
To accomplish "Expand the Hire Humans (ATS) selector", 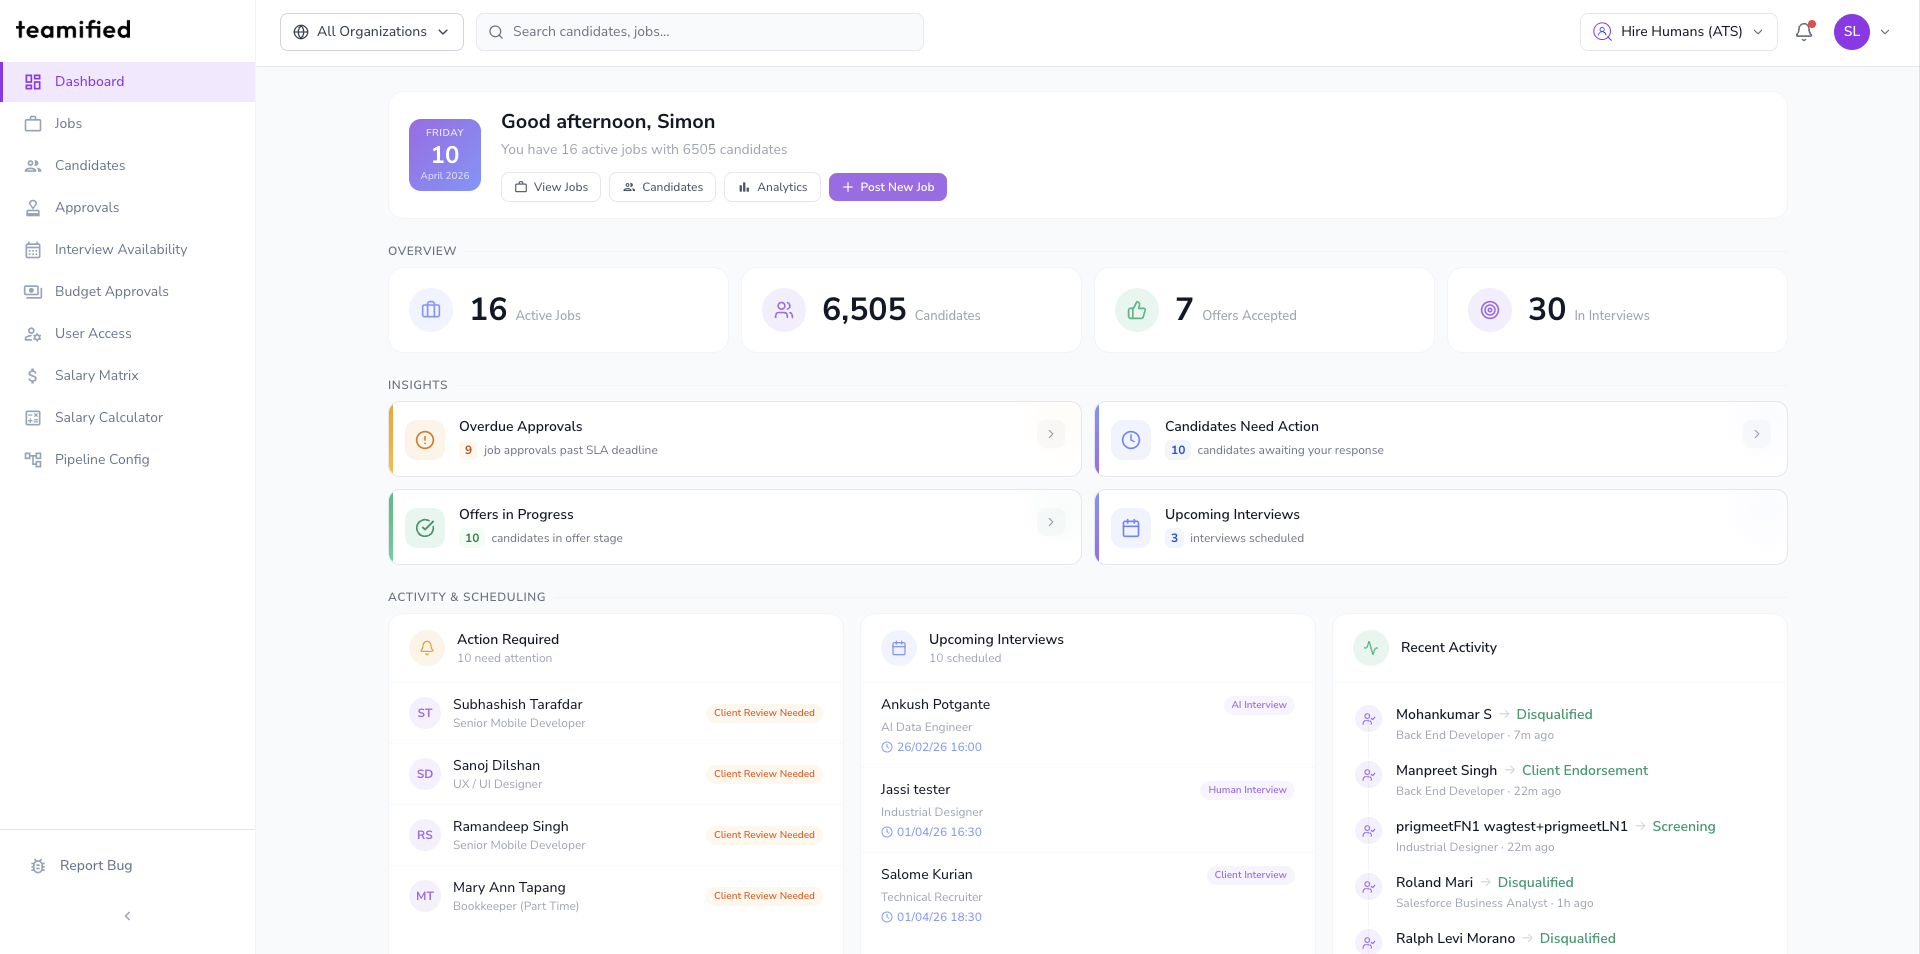I will [1678, 31].
